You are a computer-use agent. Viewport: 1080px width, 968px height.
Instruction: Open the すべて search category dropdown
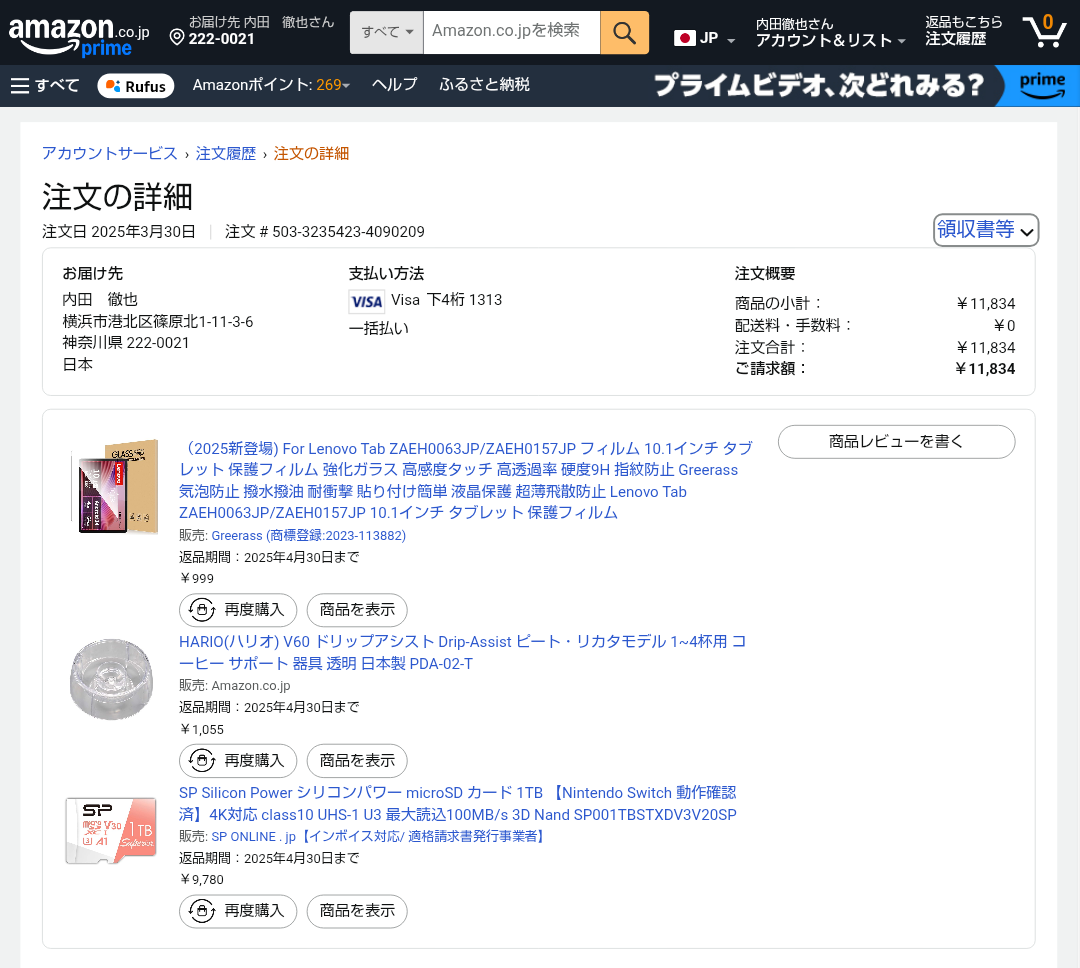[x=386, y=33]
